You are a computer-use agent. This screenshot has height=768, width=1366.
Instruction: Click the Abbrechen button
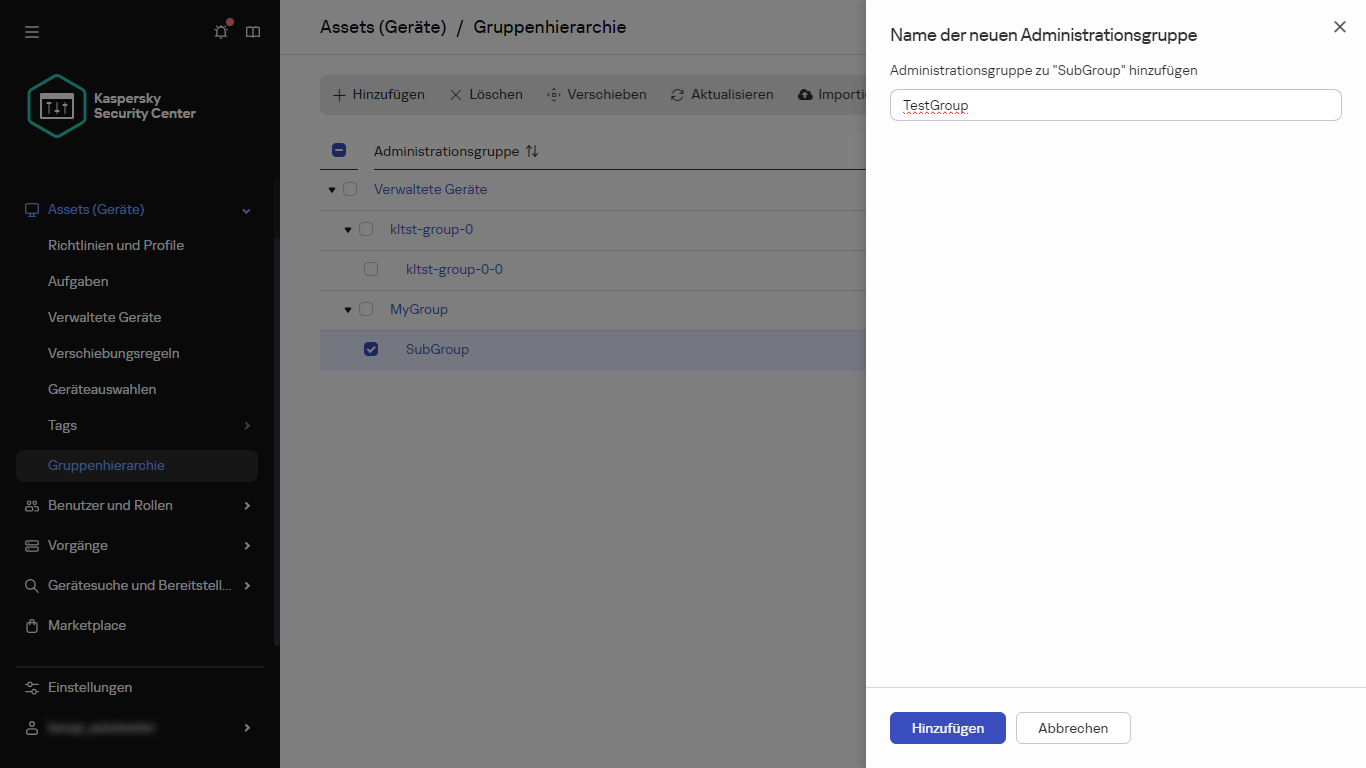pos(1073,728)
